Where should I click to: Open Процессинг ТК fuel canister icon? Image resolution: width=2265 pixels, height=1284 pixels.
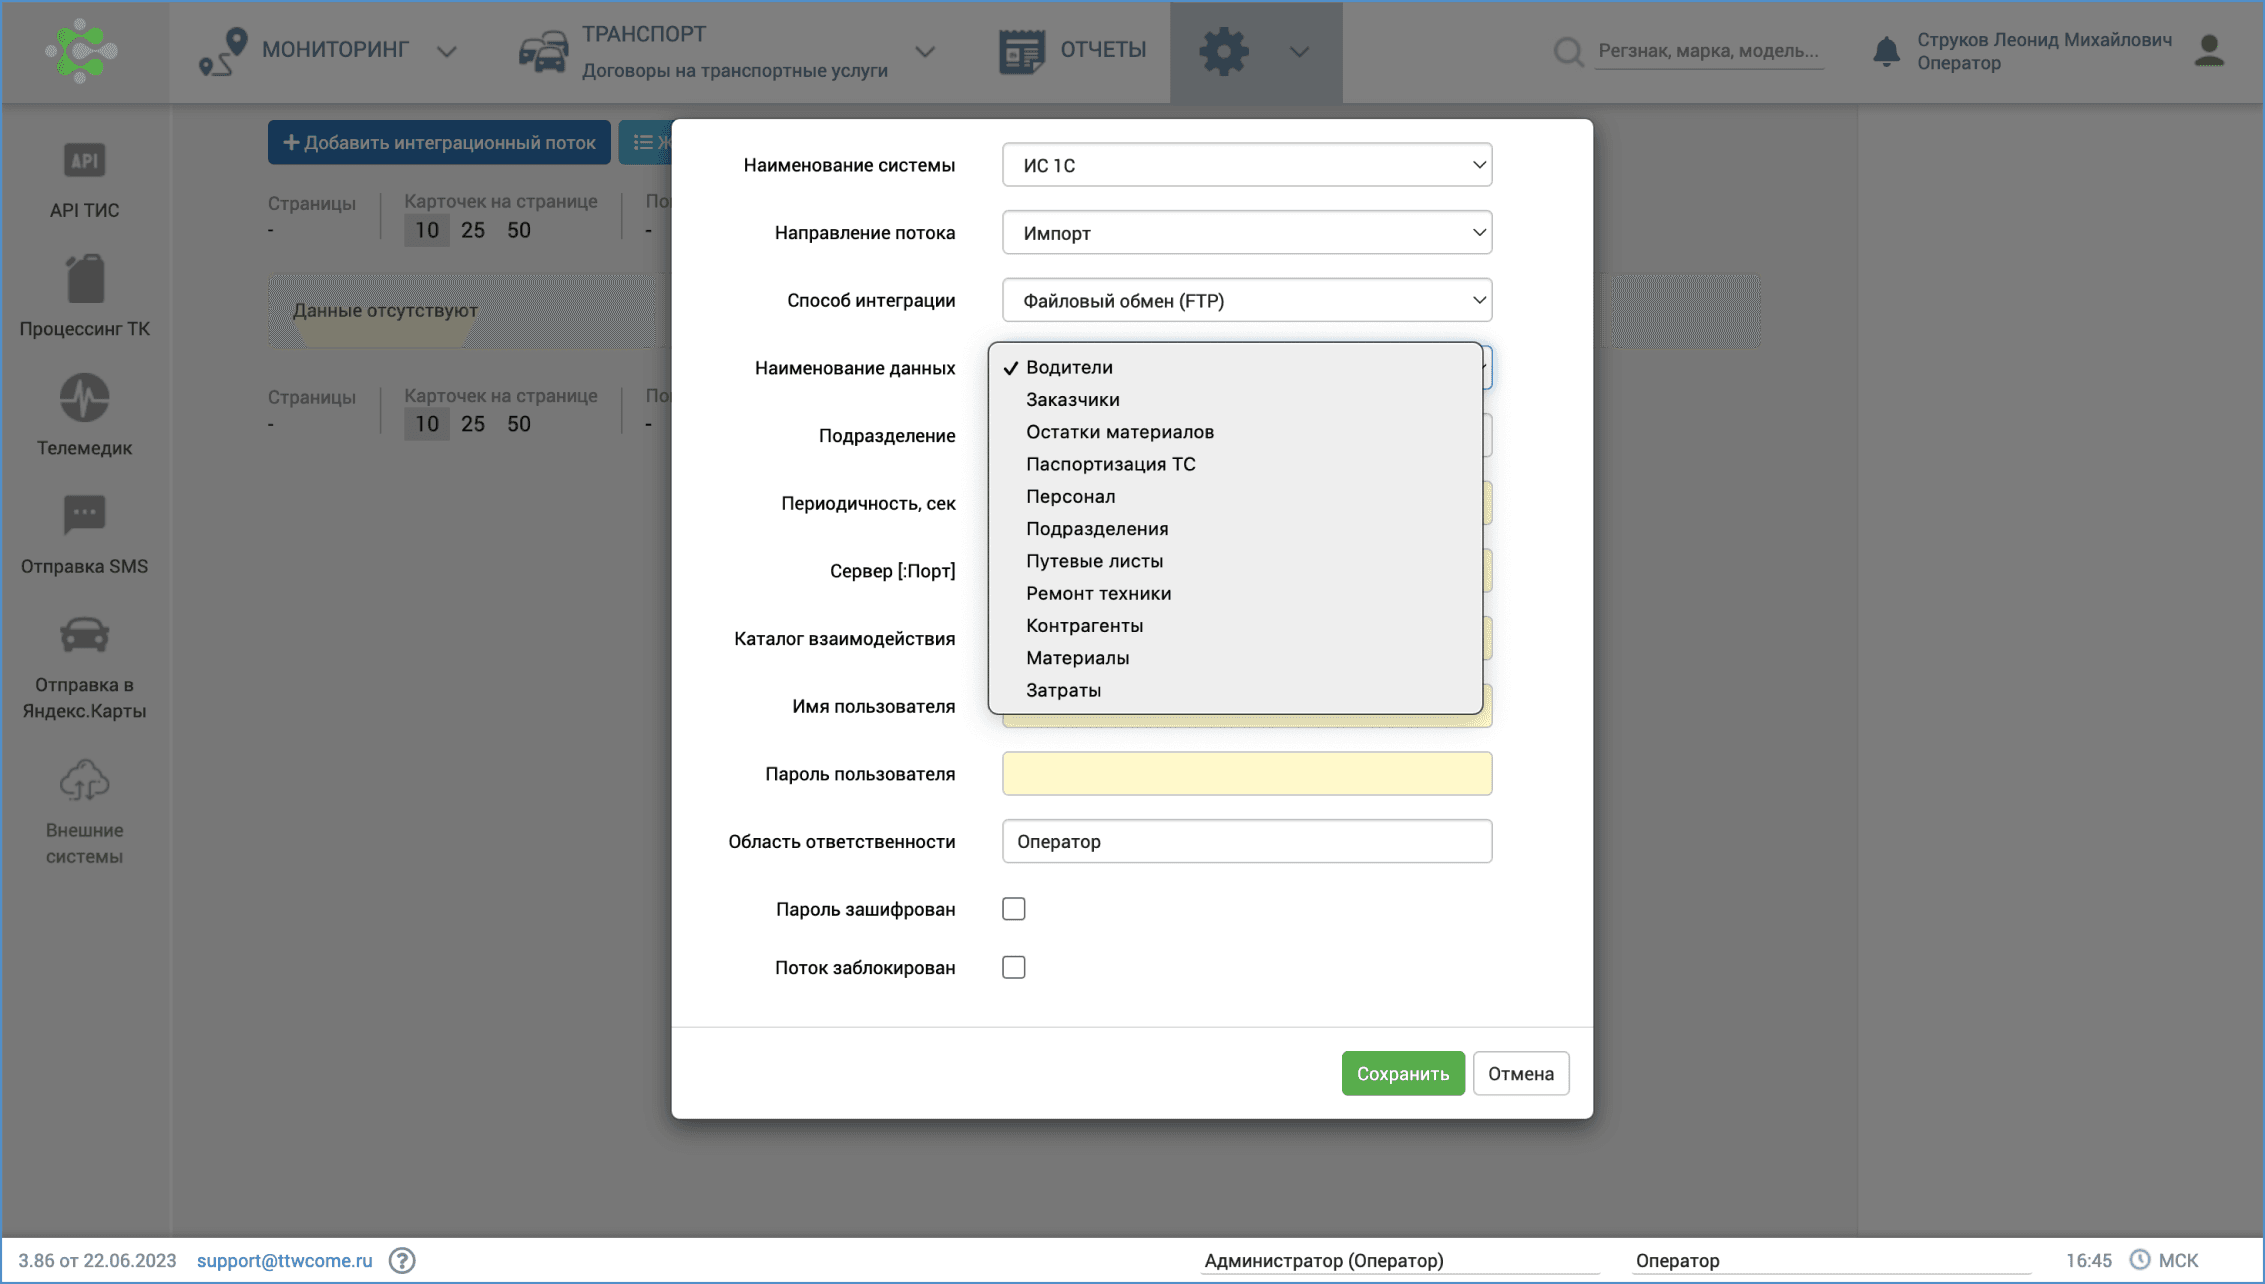[x=85, y=280]
